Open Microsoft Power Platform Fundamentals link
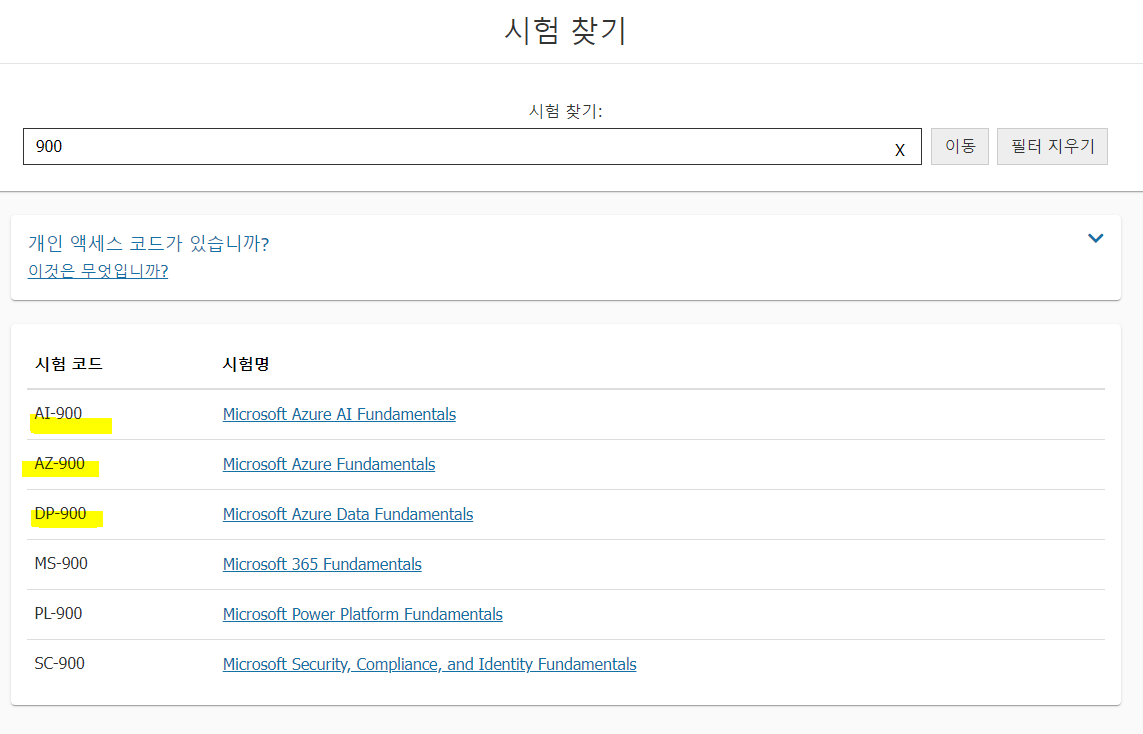The image size is (1143, 734). [x=362, y=614]
